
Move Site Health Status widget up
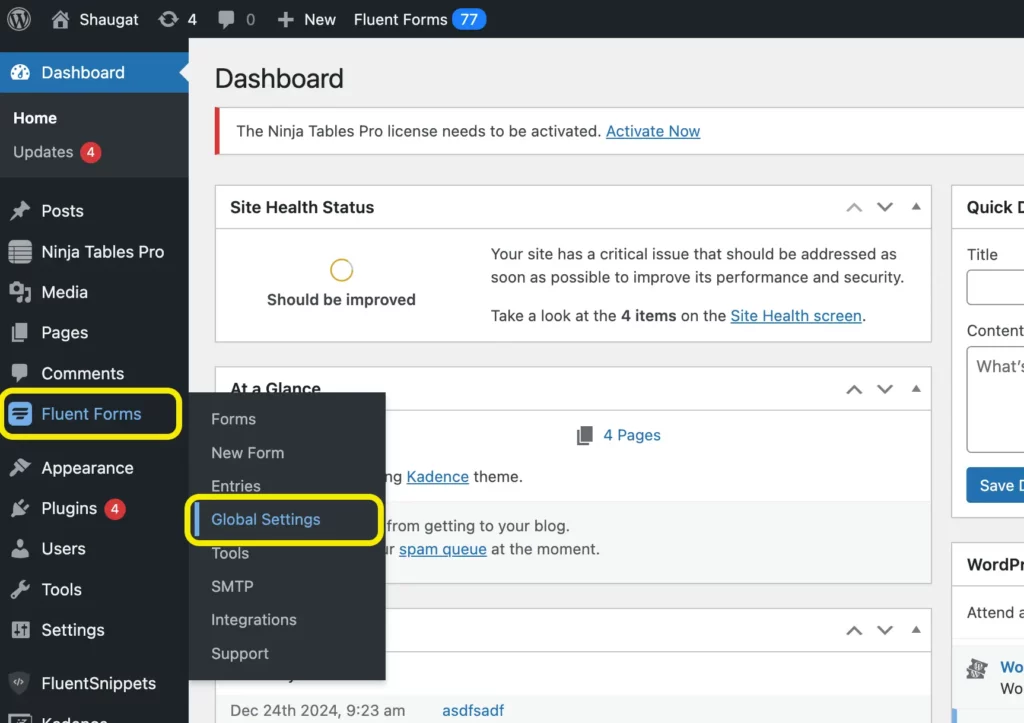854,208
